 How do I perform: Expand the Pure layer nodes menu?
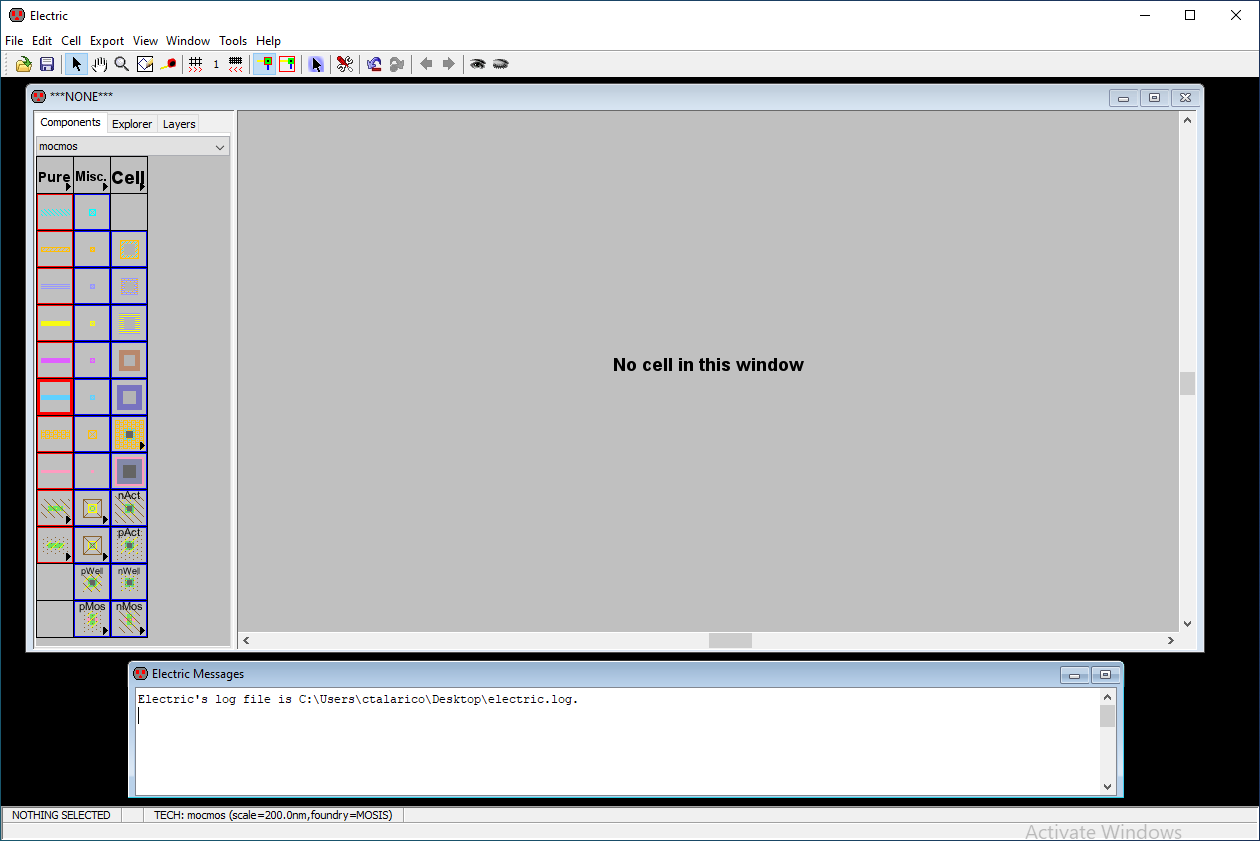[x=54, y=176]
